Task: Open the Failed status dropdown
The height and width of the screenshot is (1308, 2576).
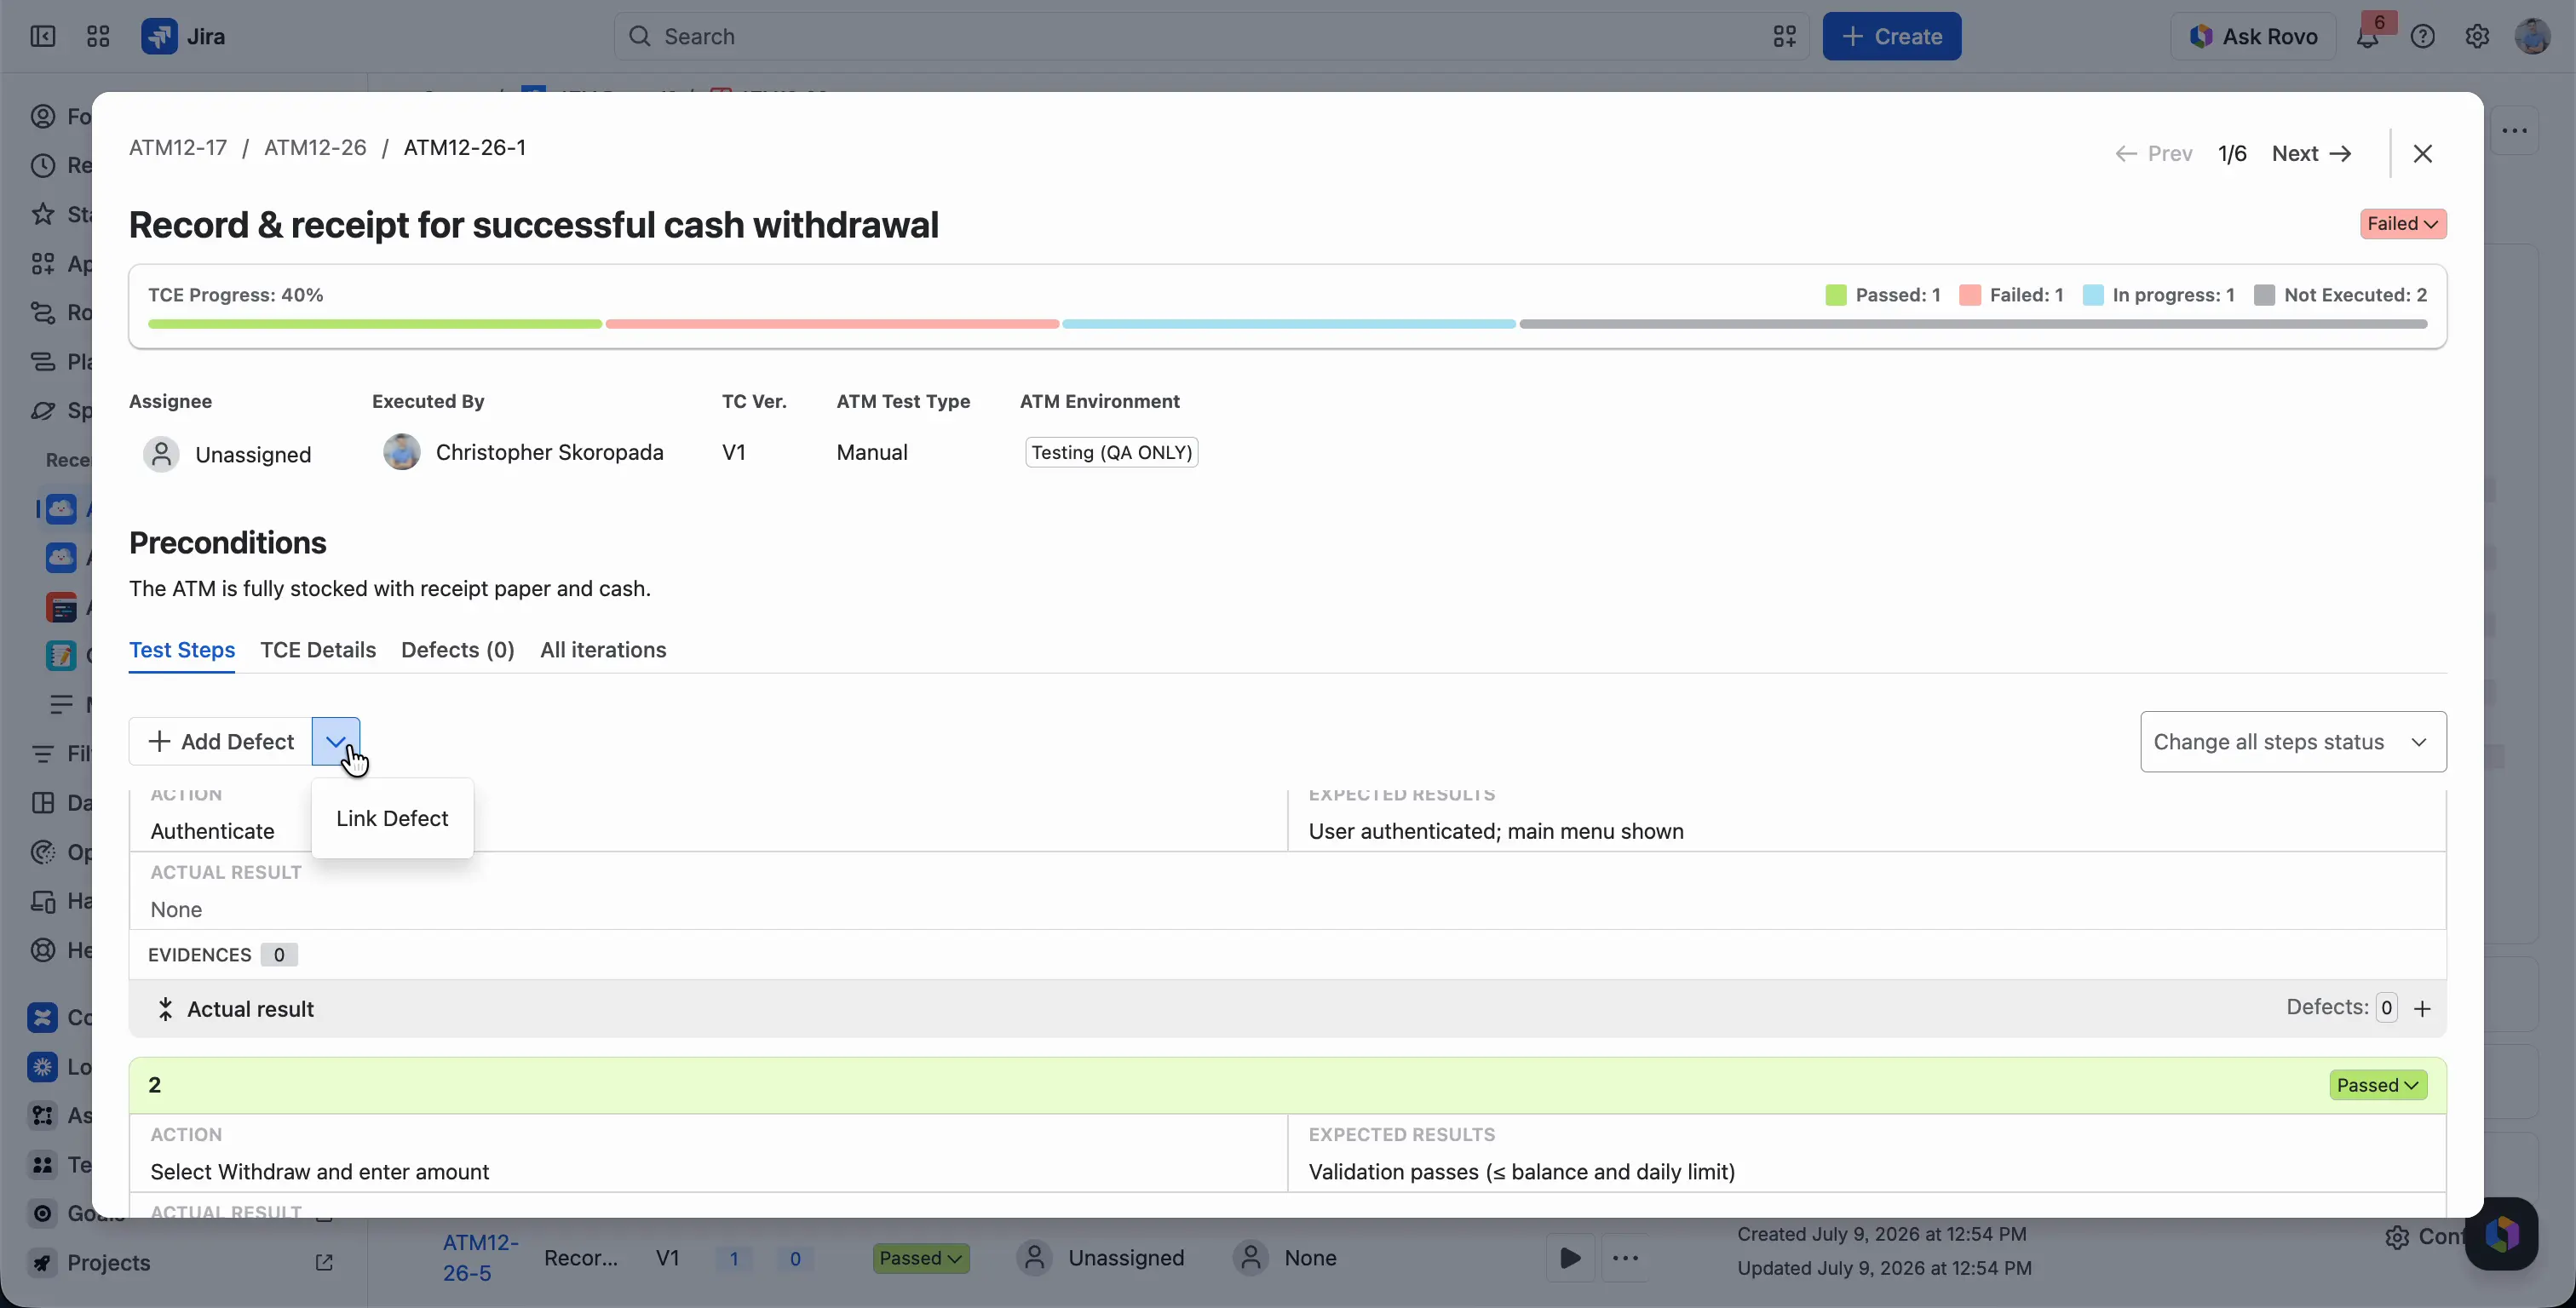Action: (x=2403, y=224)
